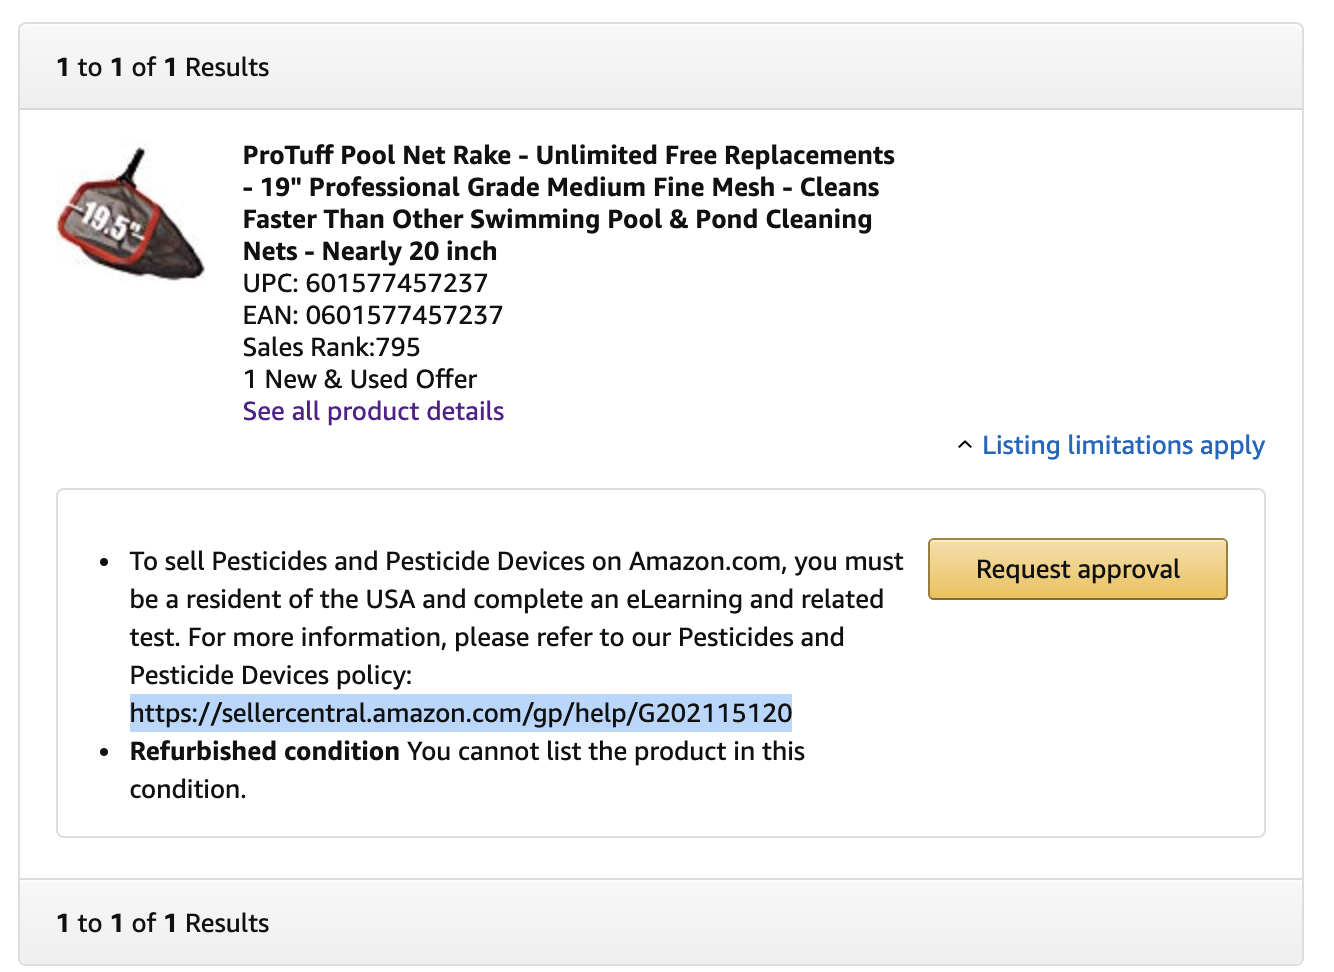1334x972 pixels.
Task: Click the Pesticides and Pesticide Devices policy text
Action: pos(487,656)
